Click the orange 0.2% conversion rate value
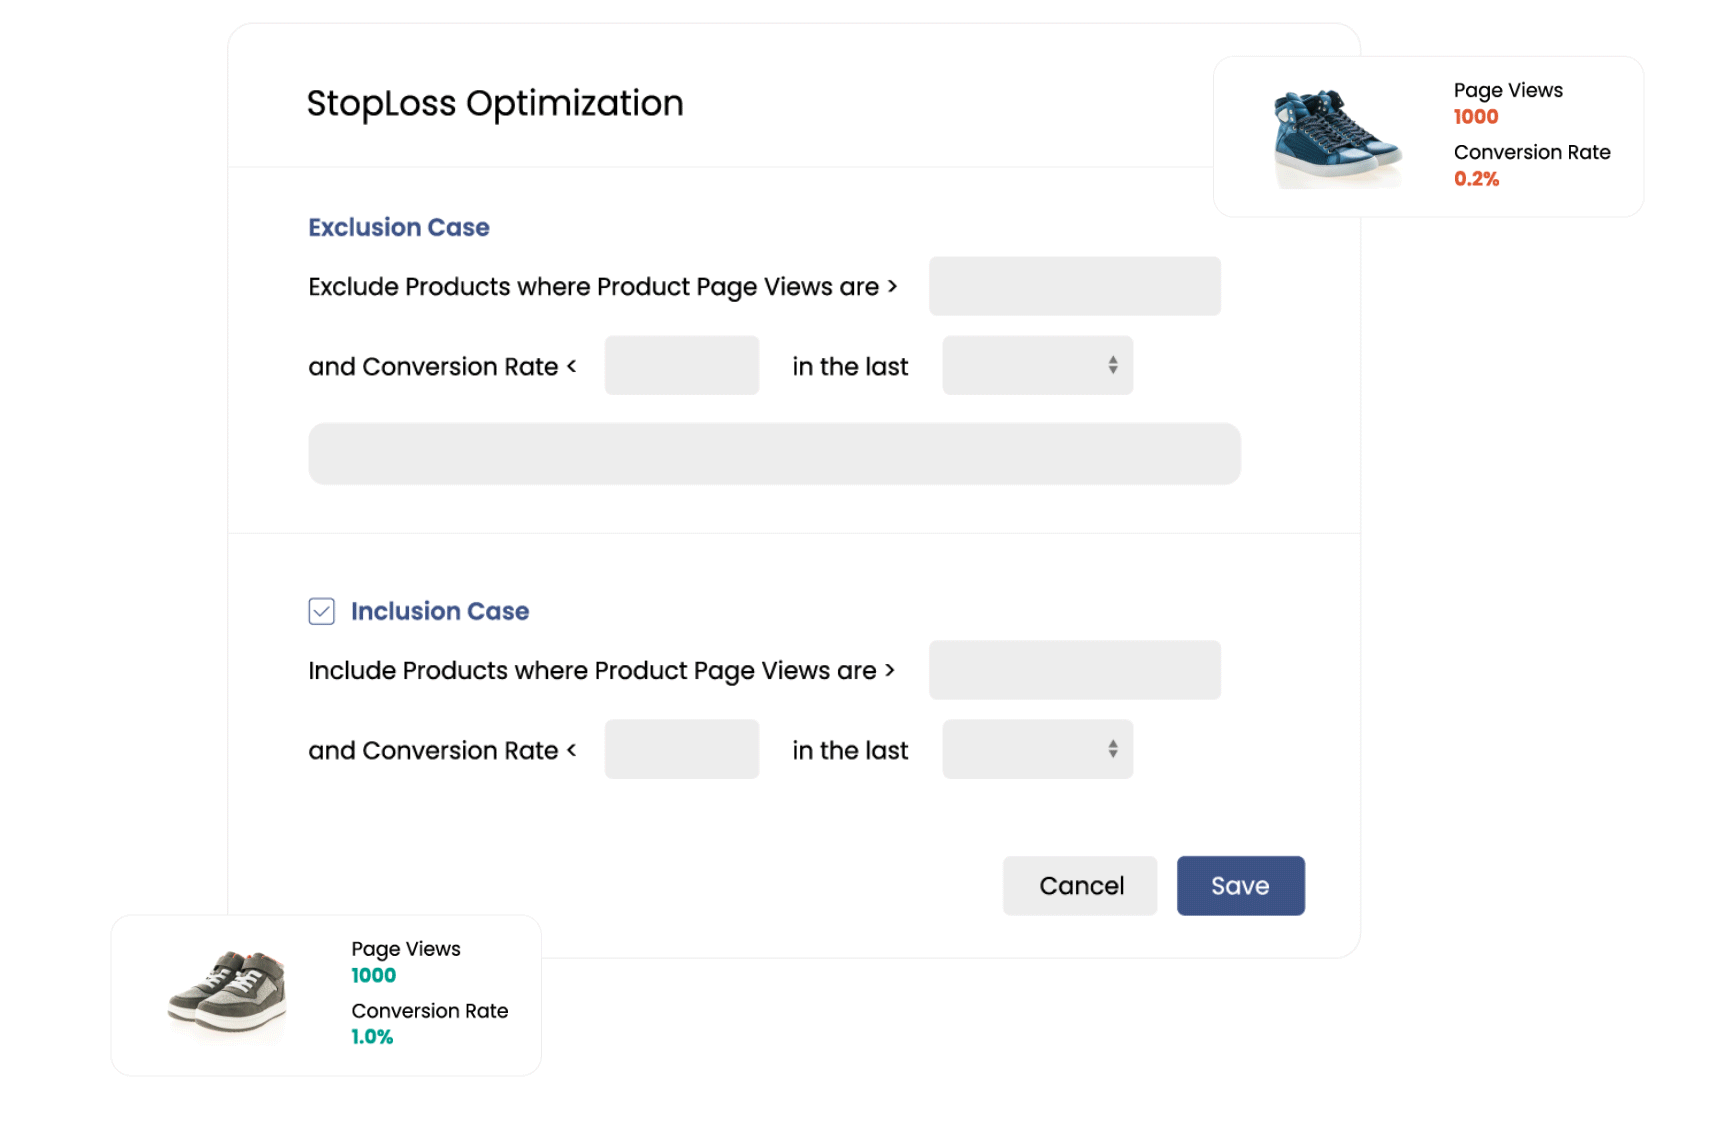 pyautogui.click(x=1476, y=179)
